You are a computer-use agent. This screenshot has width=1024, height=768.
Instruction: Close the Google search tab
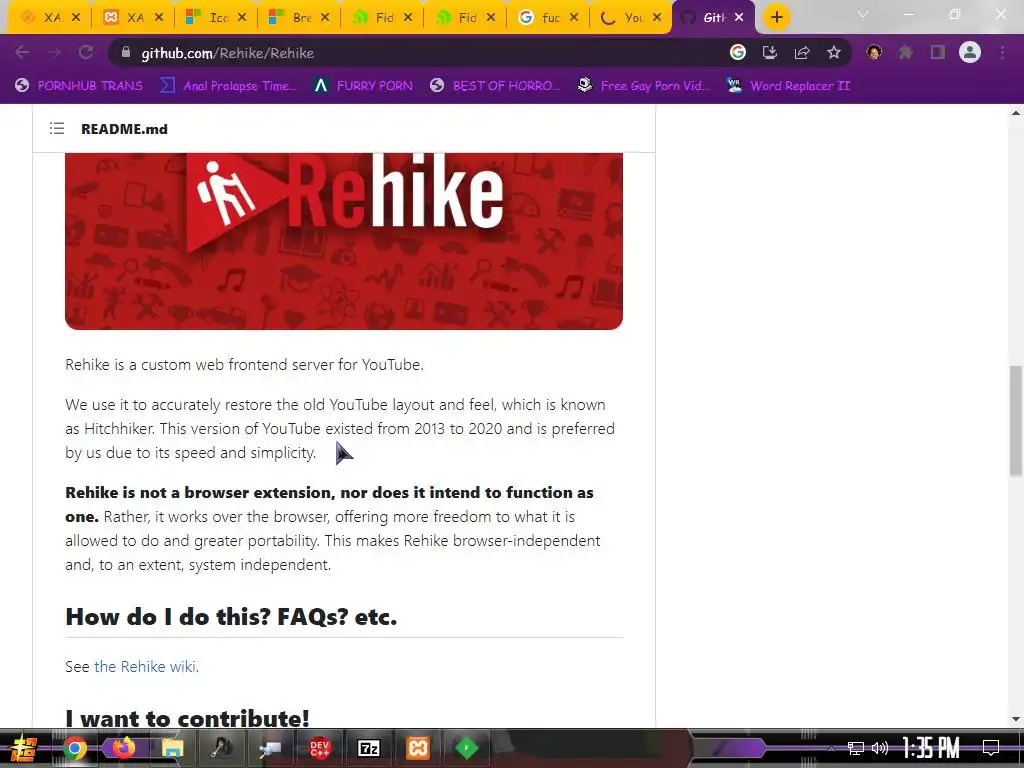pyautogui.click(x=574, y=18)
